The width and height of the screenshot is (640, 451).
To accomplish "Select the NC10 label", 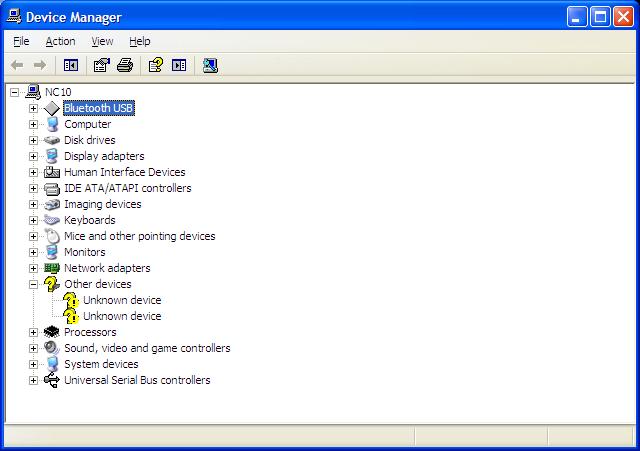I will coord(58,92).
